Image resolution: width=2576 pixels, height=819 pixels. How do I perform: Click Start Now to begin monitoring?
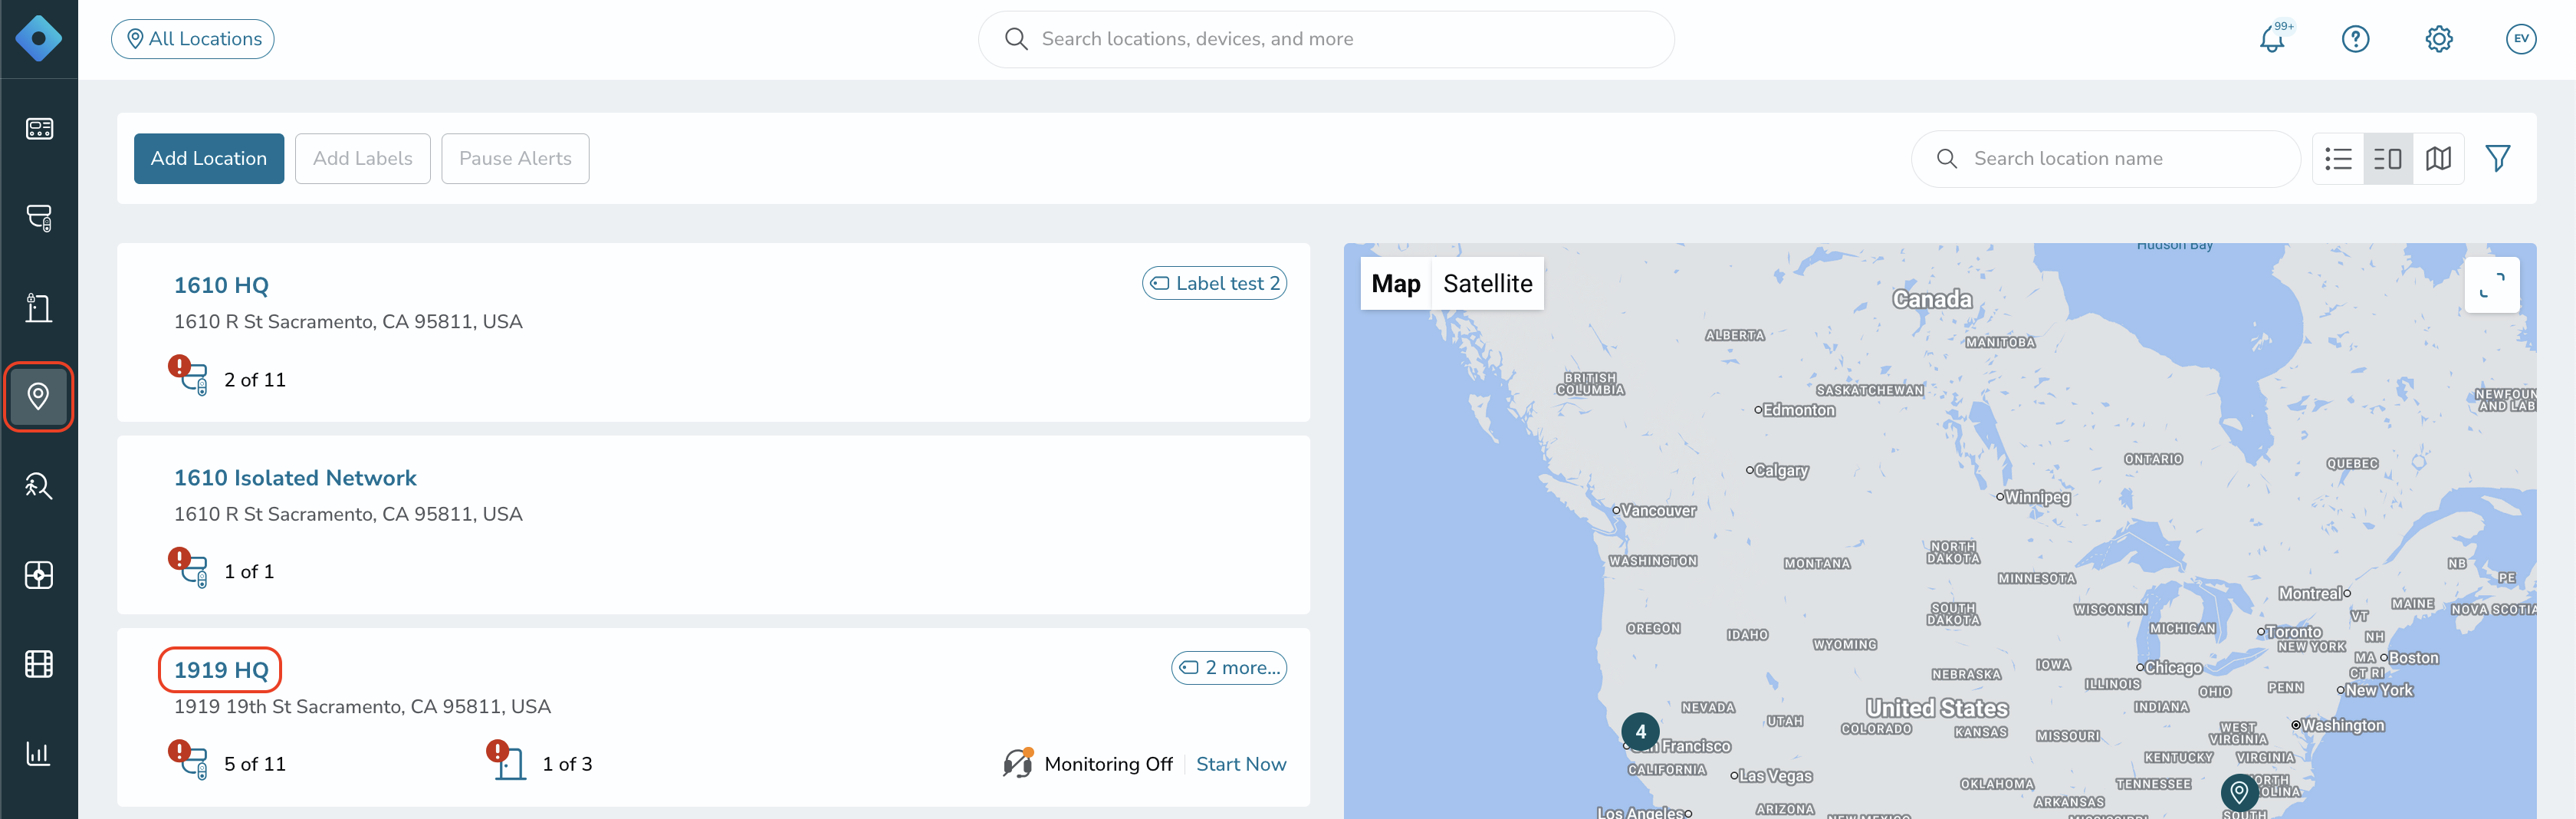pos(1241,764)
